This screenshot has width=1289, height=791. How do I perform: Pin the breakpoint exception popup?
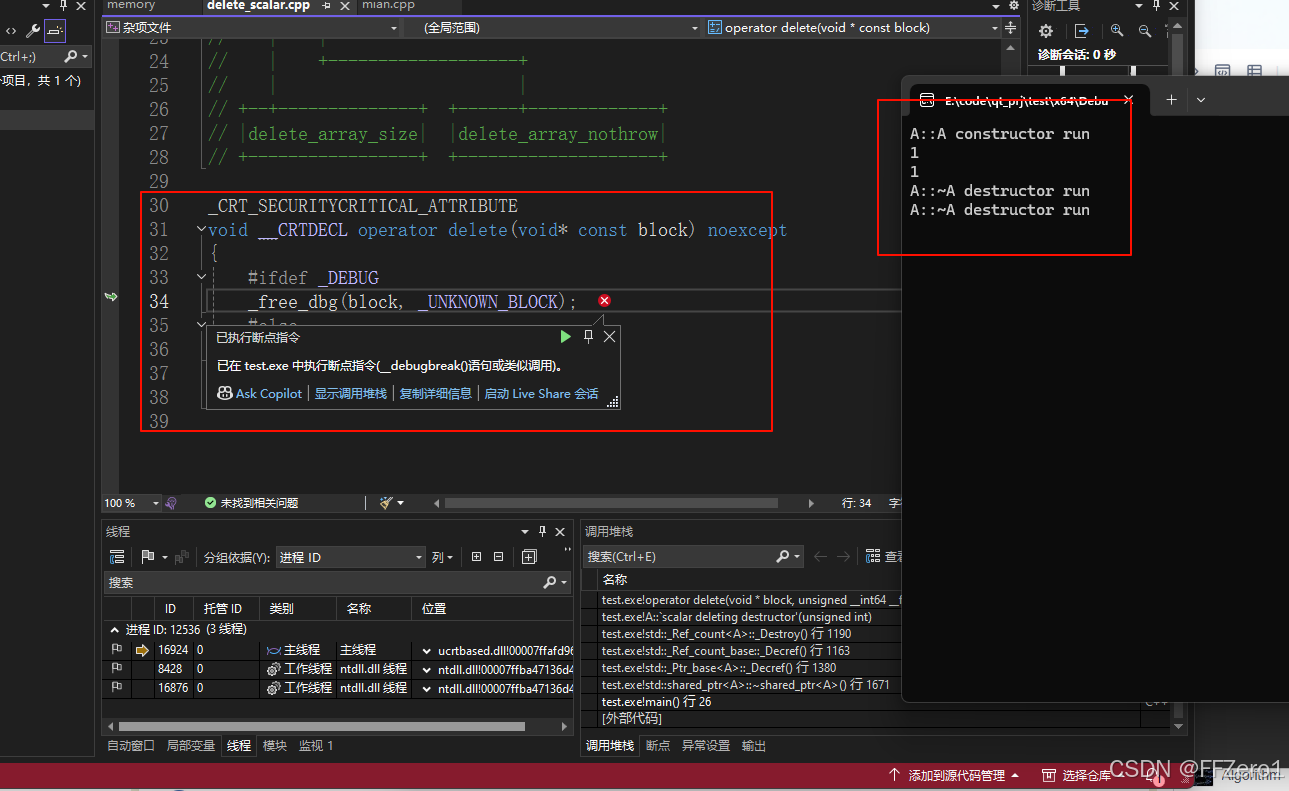pos(588,337)
